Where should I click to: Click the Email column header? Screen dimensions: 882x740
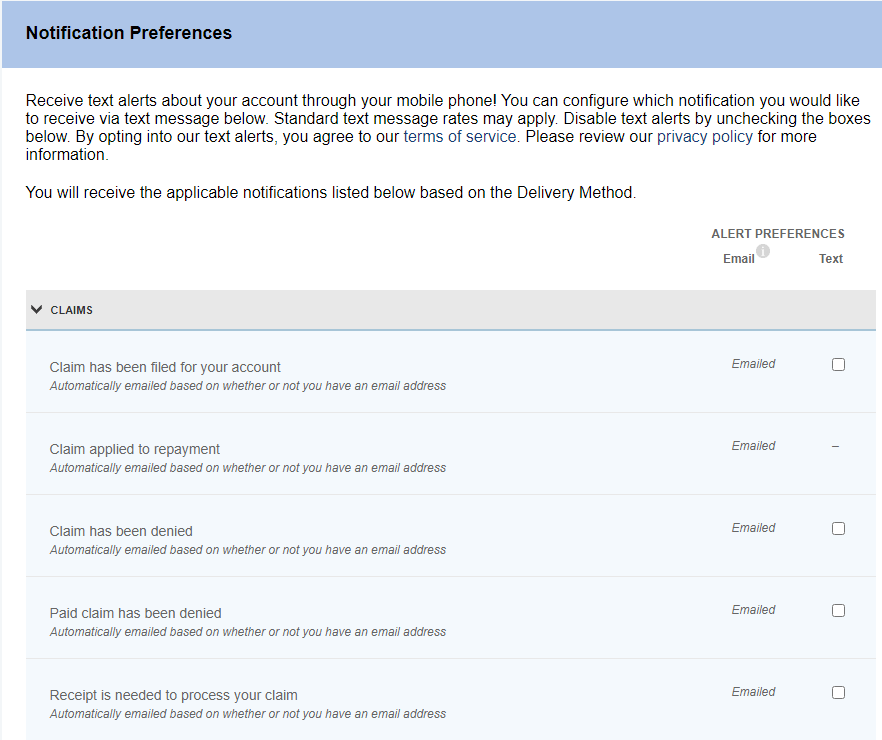tap(739, 259)
